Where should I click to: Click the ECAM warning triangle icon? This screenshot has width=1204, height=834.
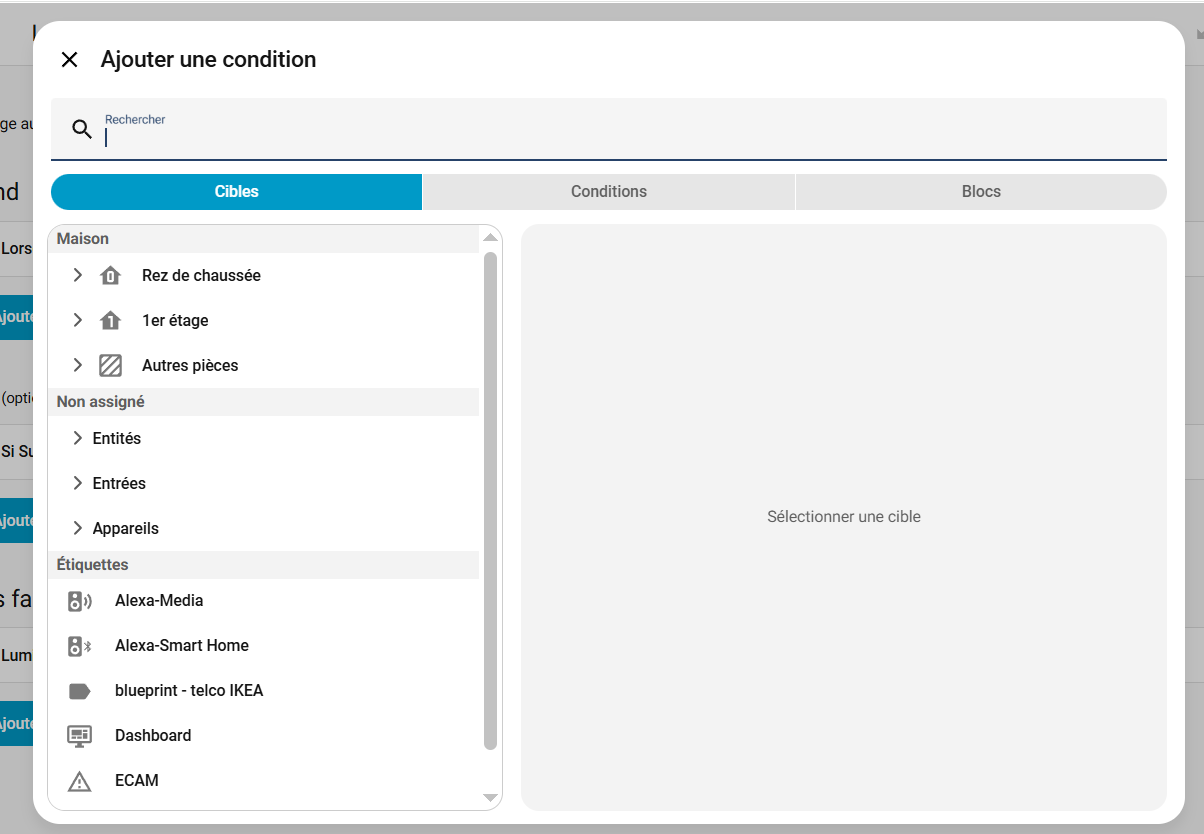79,781
